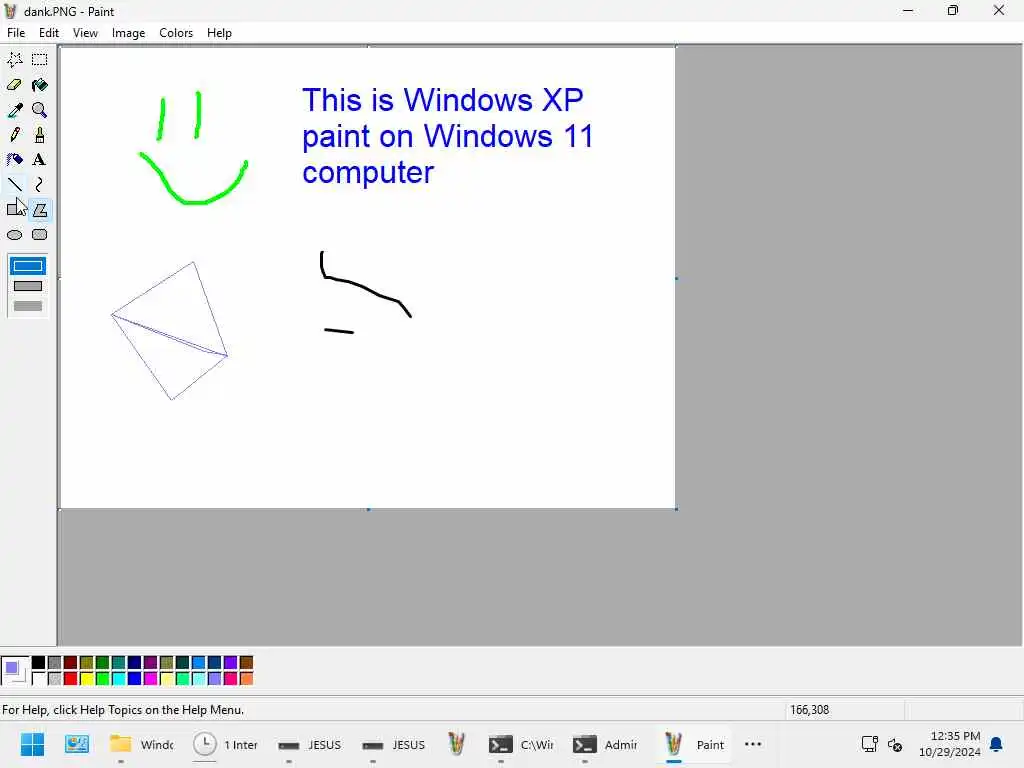Open the 12:35 PM date and time clock
The image size is (1024, 768).
pyautogui.click(x=950, y=744)
